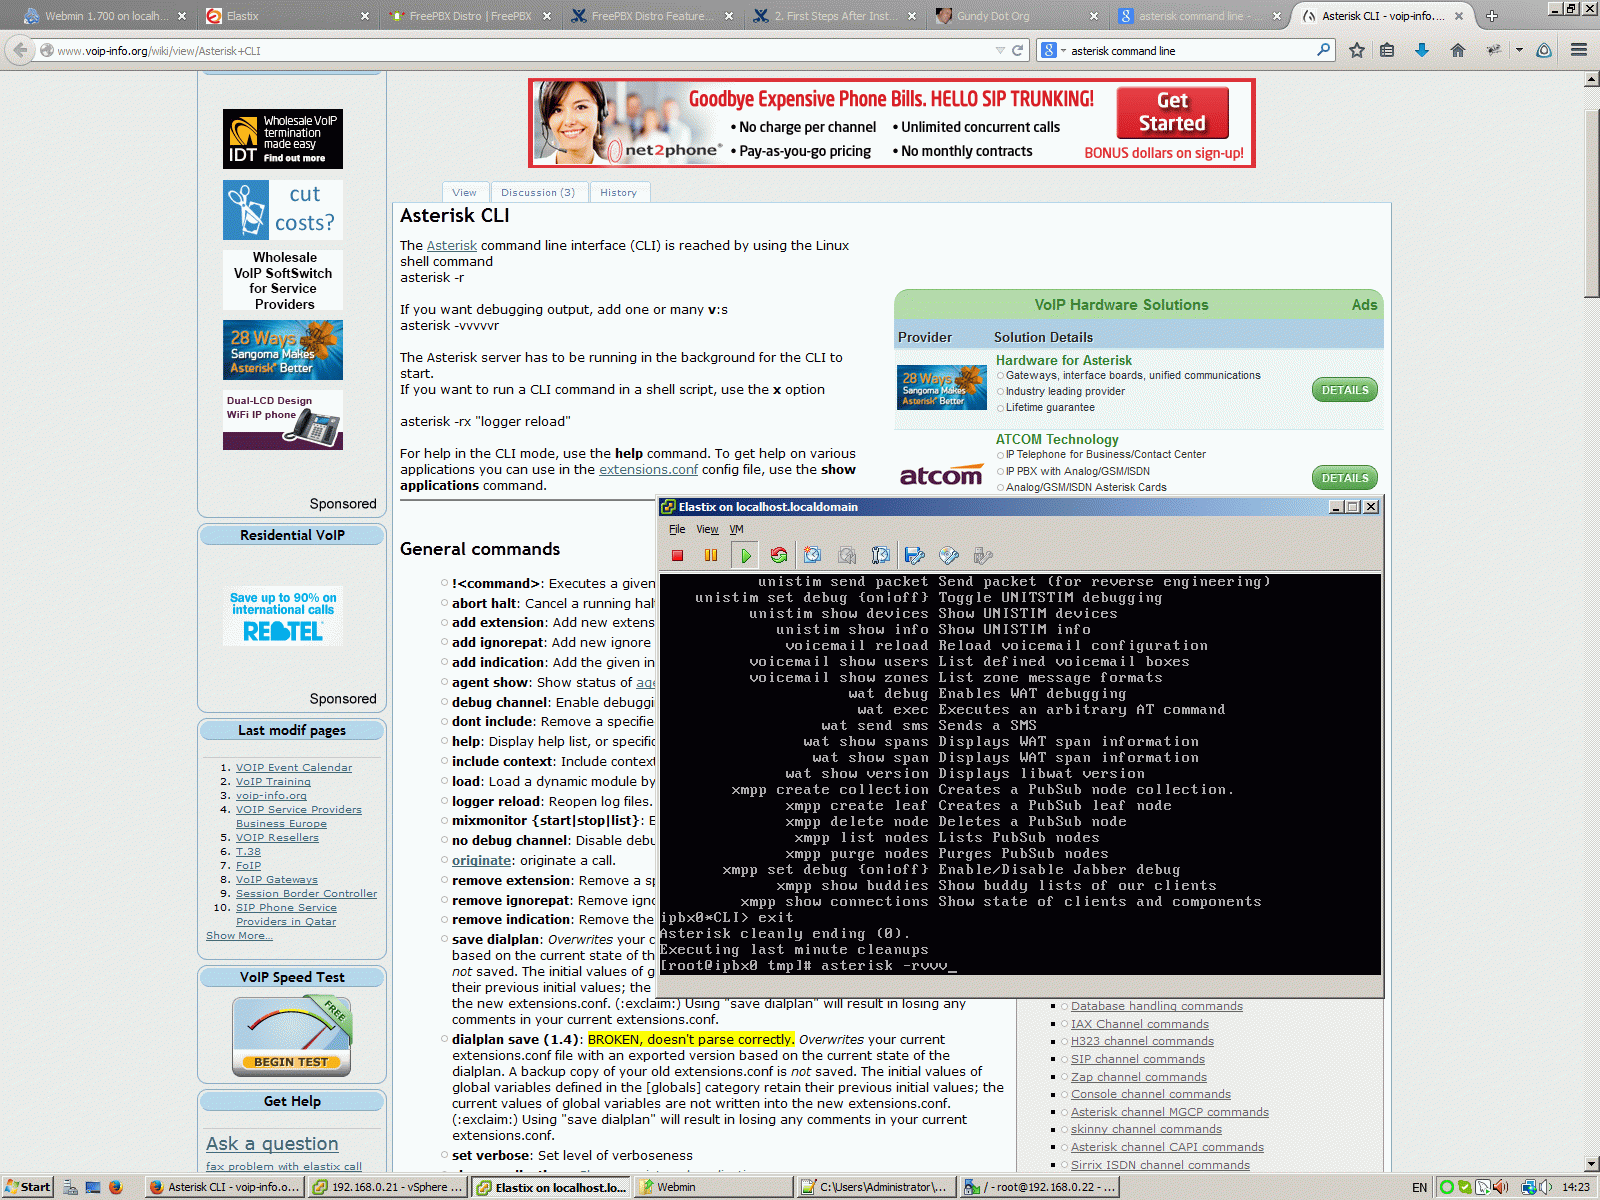
Task: Launch Firefox from the quick launch bar
Action: point(116,1187)
